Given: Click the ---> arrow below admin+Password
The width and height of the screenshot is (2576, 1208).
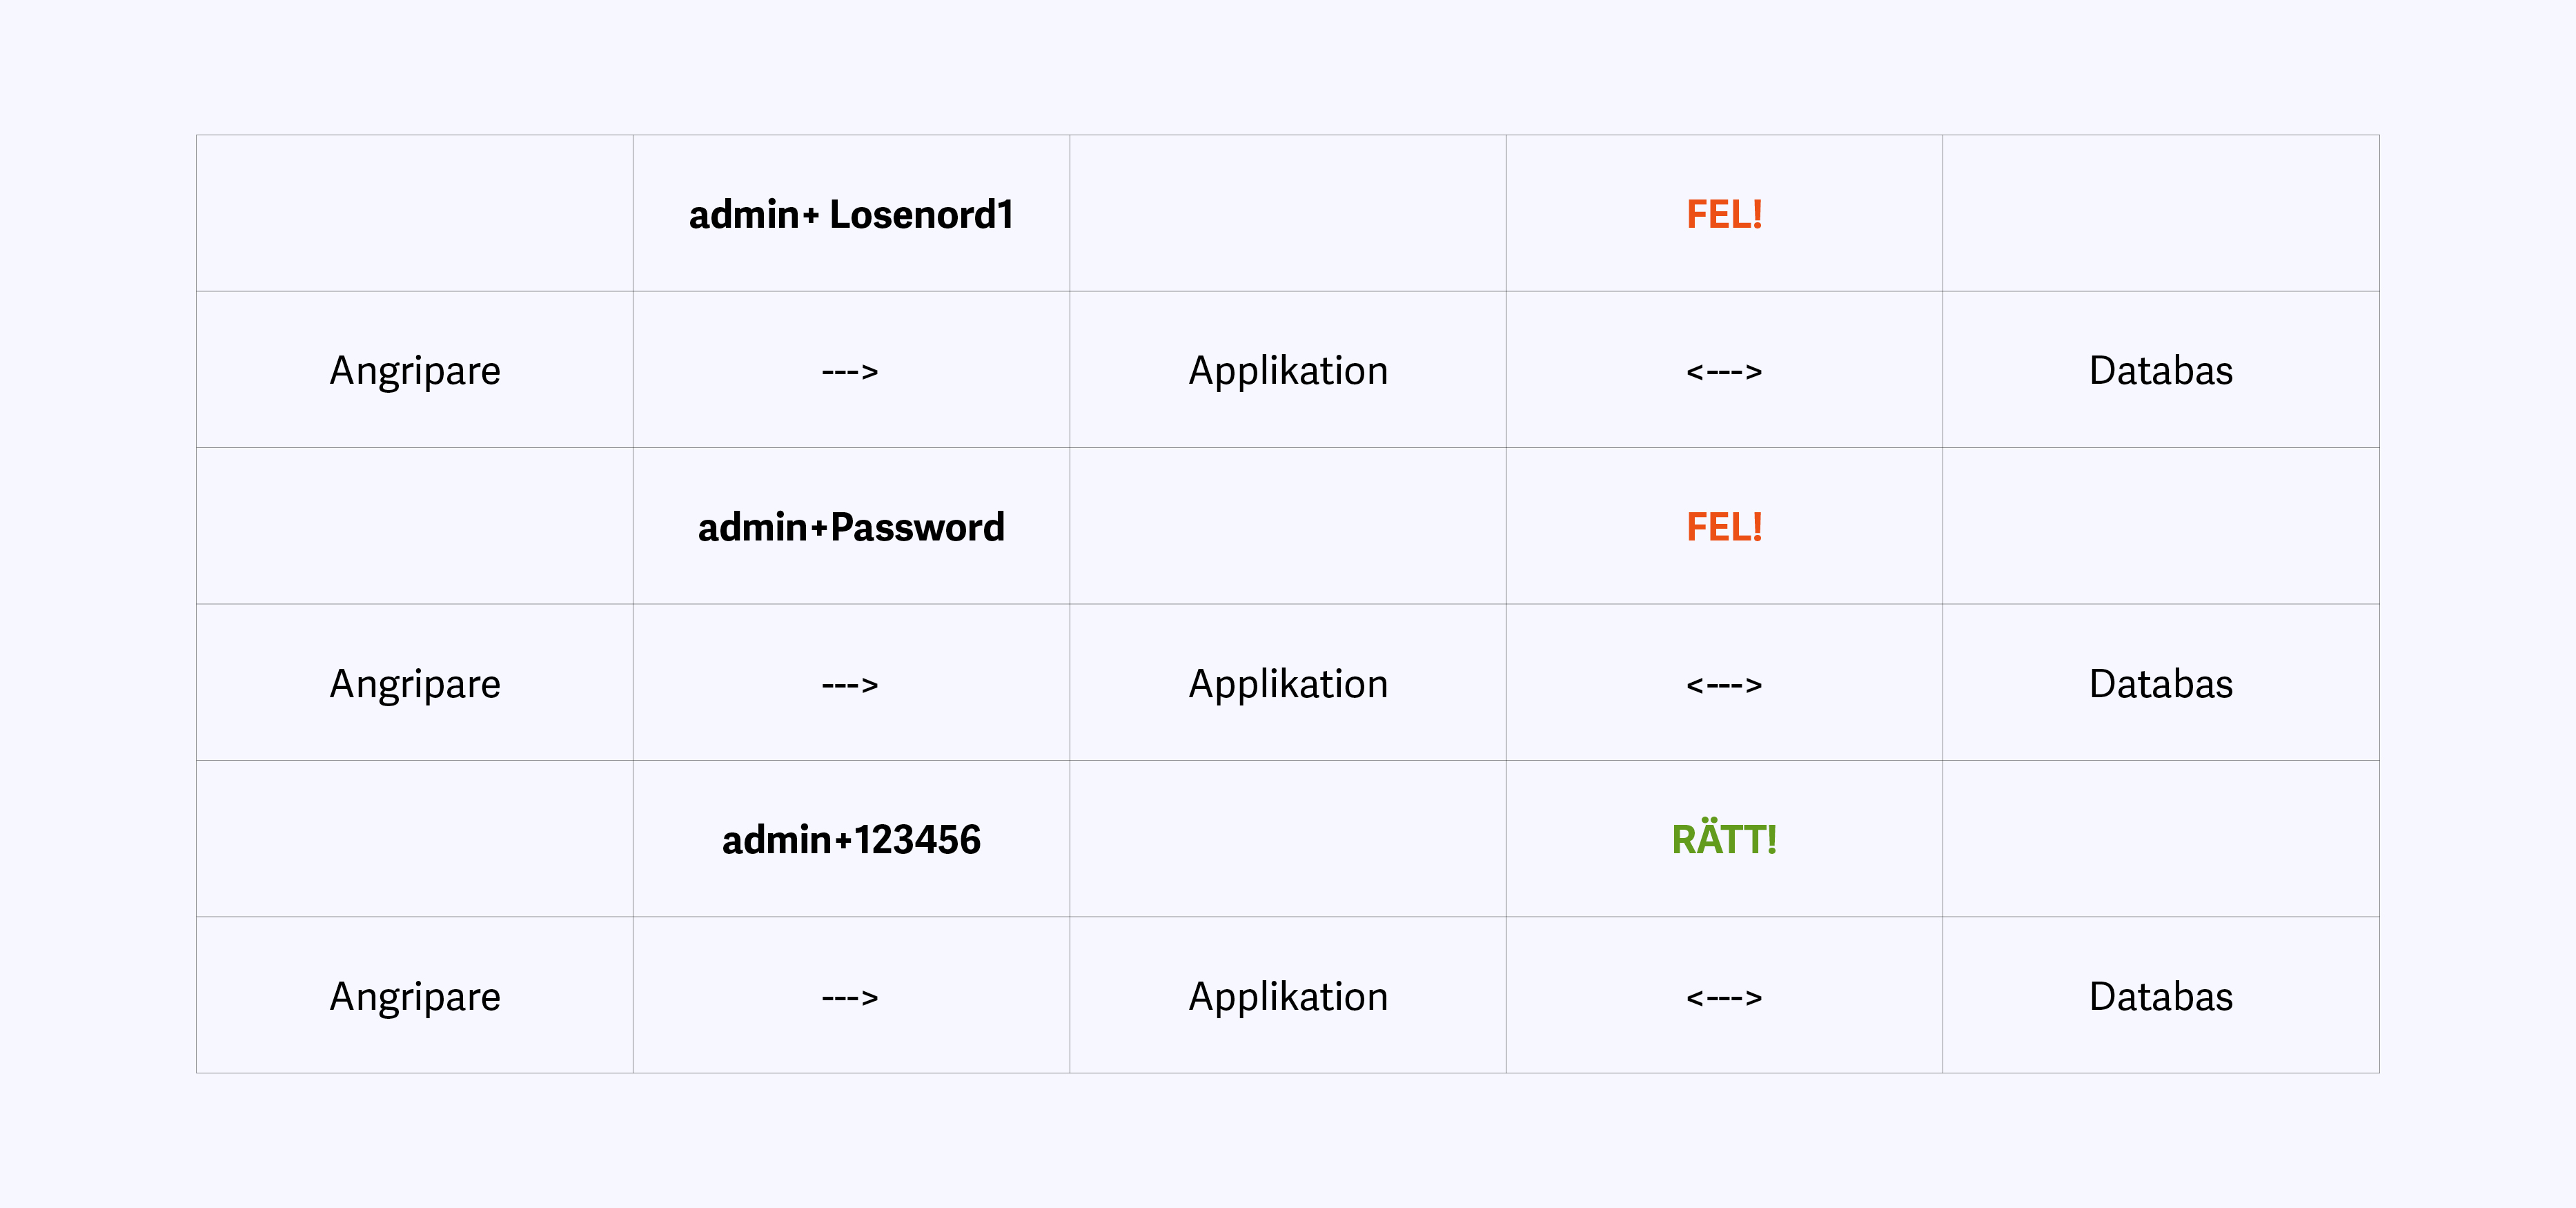Looking at the screenshot, I should 850,685.
